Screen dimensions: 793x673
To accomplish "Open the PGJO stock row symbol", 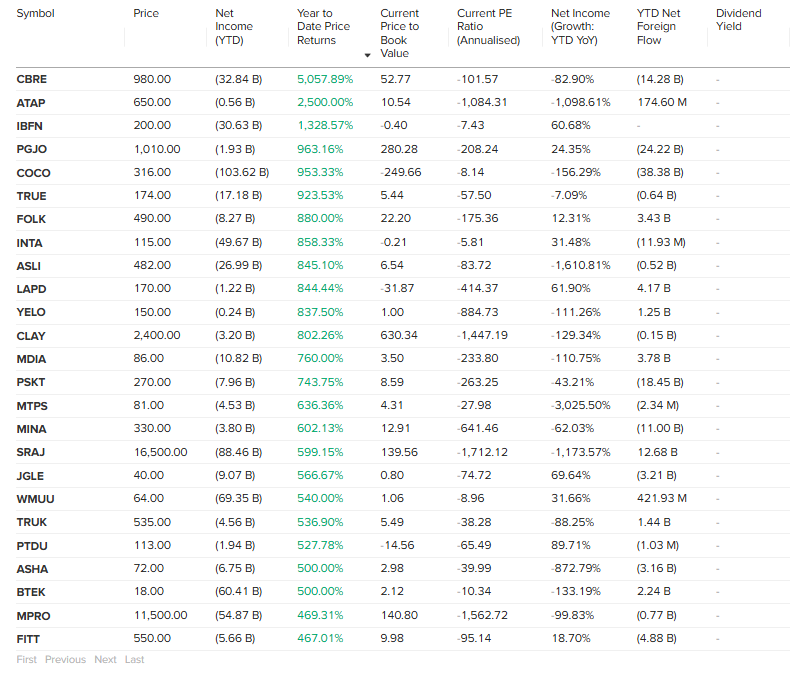I will [x=32, y=149].
